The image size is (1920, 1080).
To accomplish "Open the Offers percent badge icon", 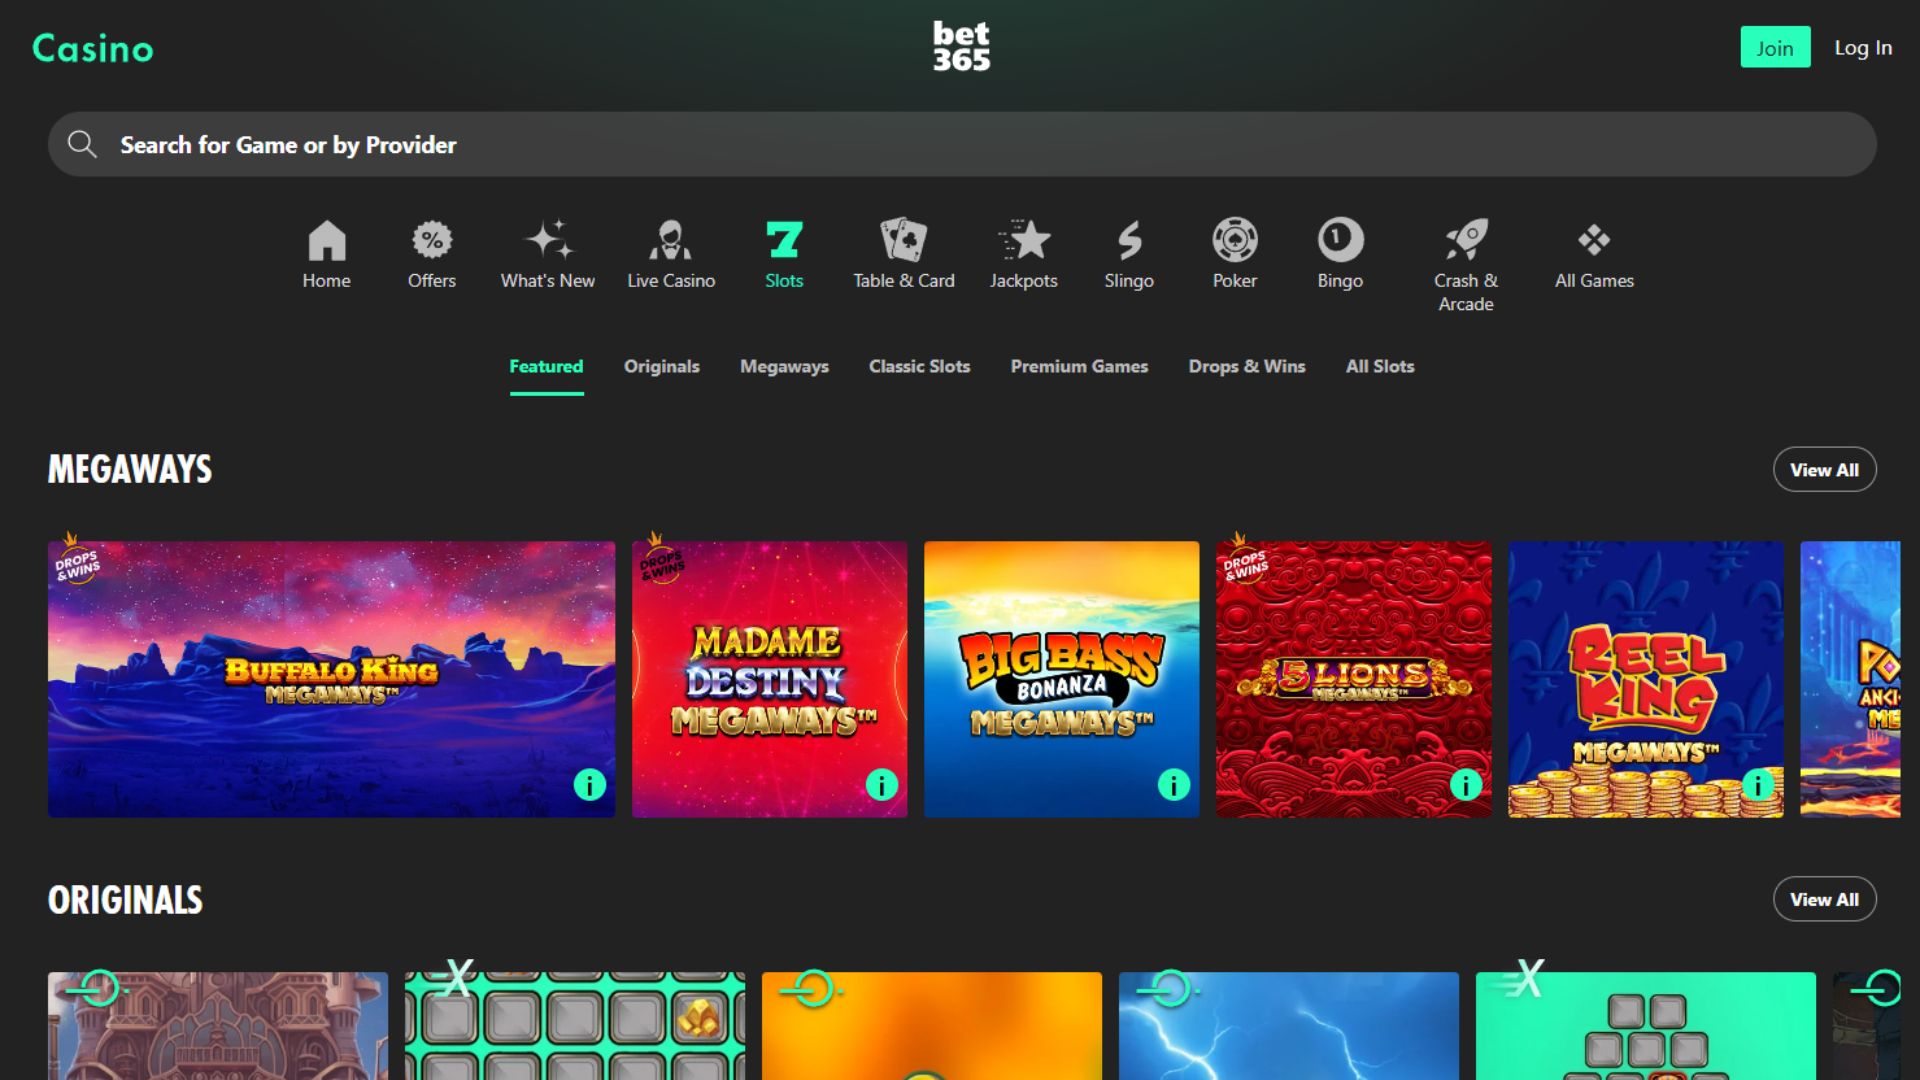I will click(432, 240).
